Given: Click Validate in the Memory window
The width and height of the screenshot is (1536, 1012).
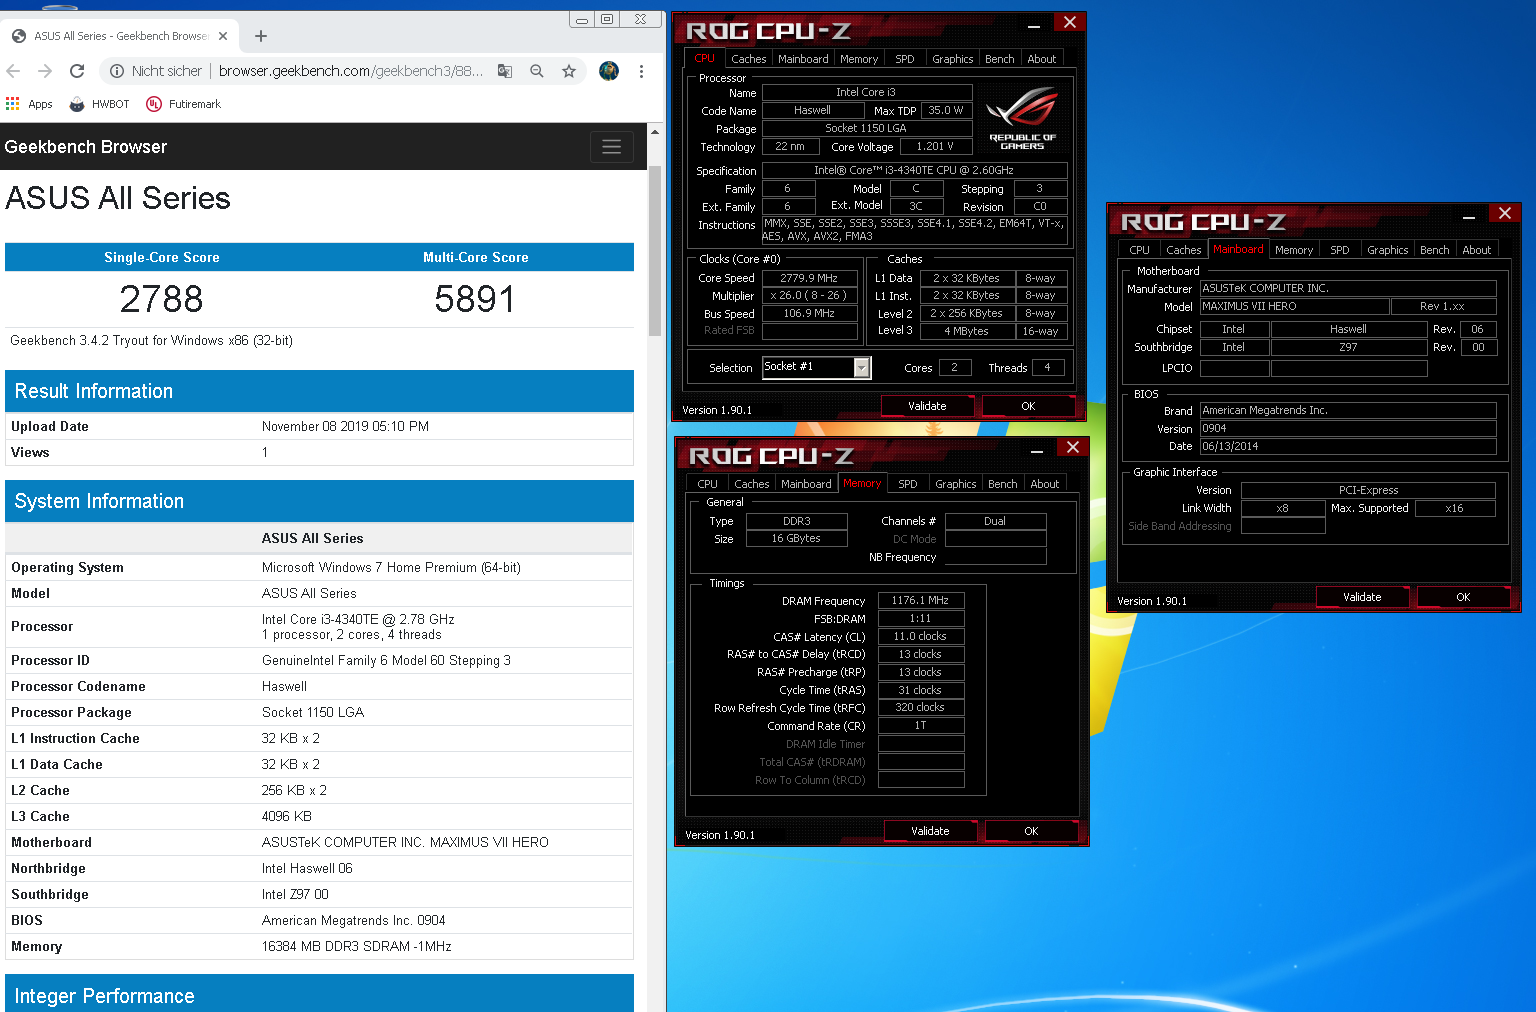Looking at the screenshot, I should coord(930,831).
